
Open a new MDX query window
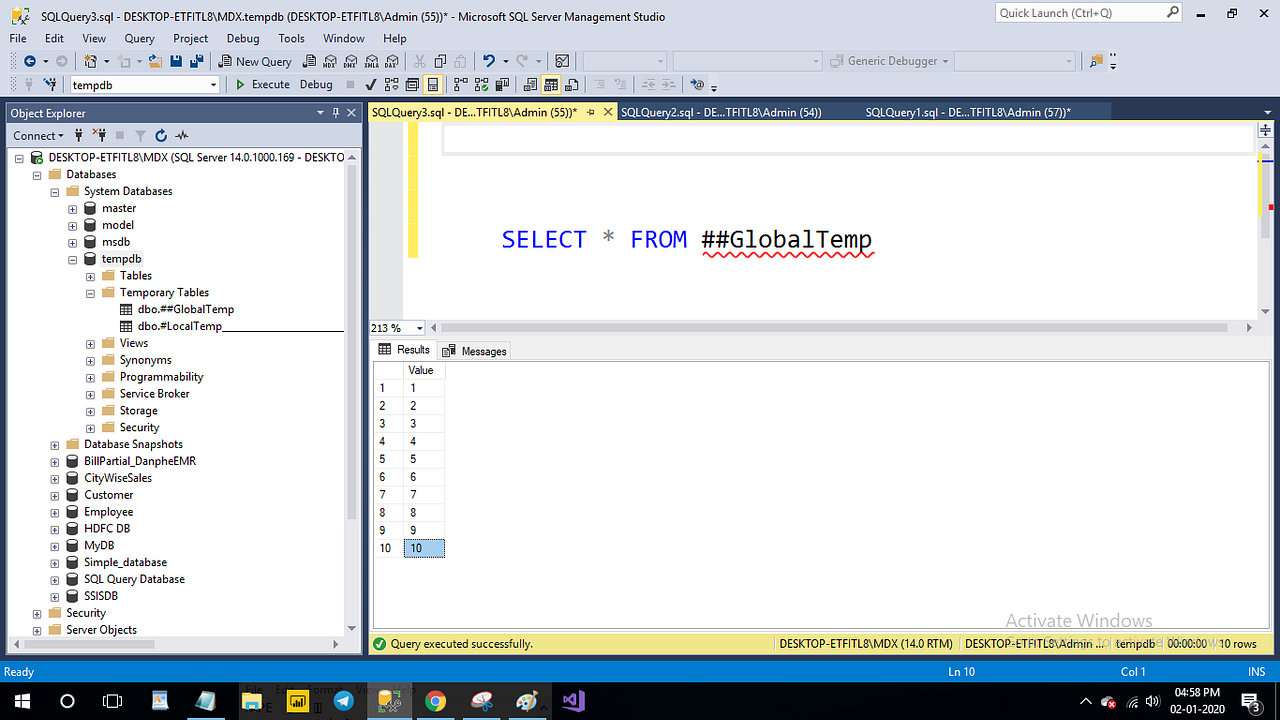(x=330, y=61)
